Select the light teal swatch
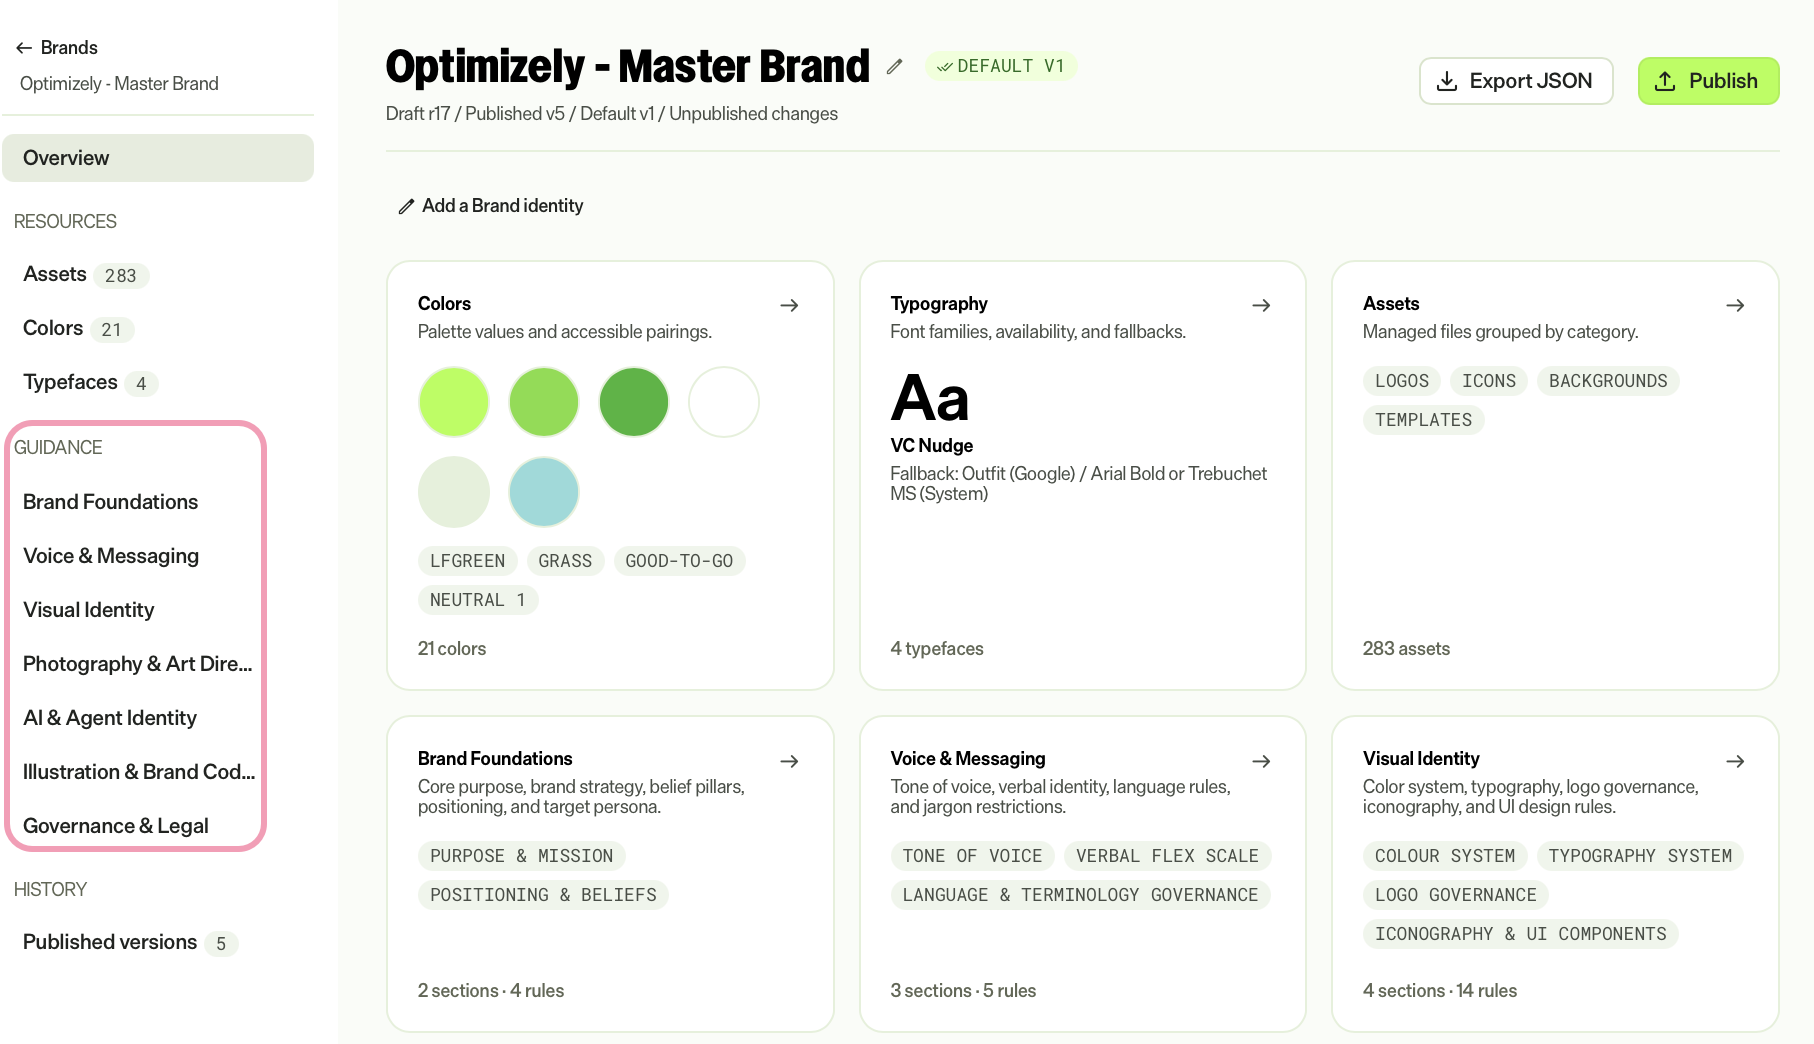 pyautogui.click(x=544, y=492)
